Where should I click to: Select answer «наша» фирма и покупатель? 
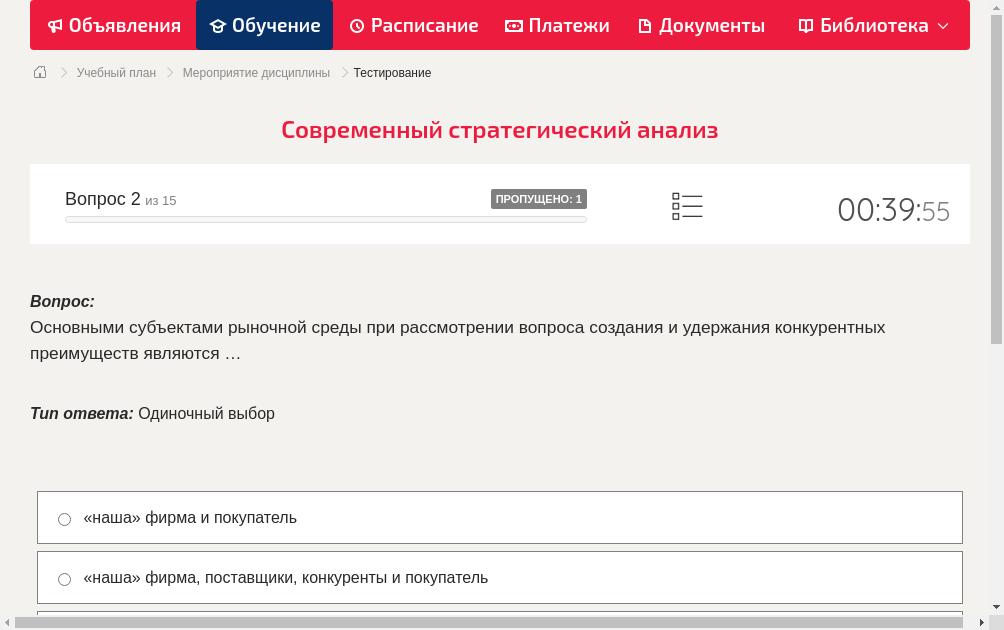(190, 517)
